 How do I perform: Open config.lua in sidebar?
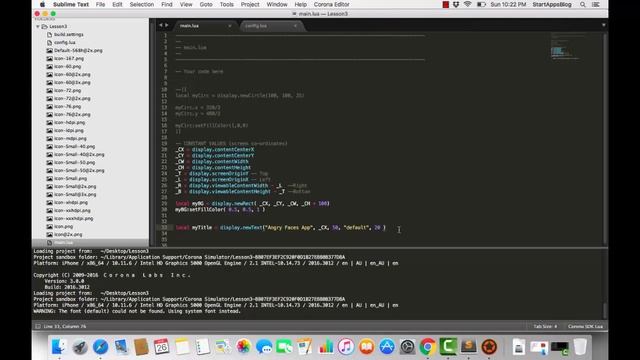tap(64, 42)
